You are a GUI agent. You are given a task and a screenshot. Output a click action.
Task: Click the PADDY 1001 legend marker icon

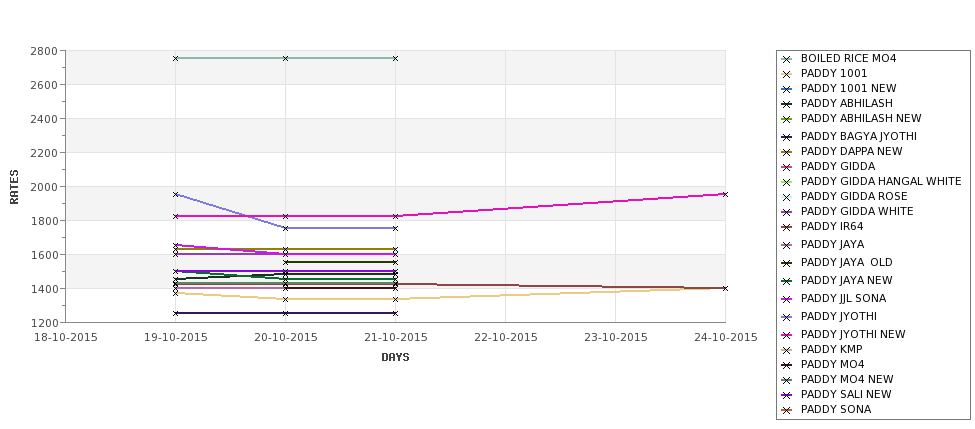tap(787, 74)
